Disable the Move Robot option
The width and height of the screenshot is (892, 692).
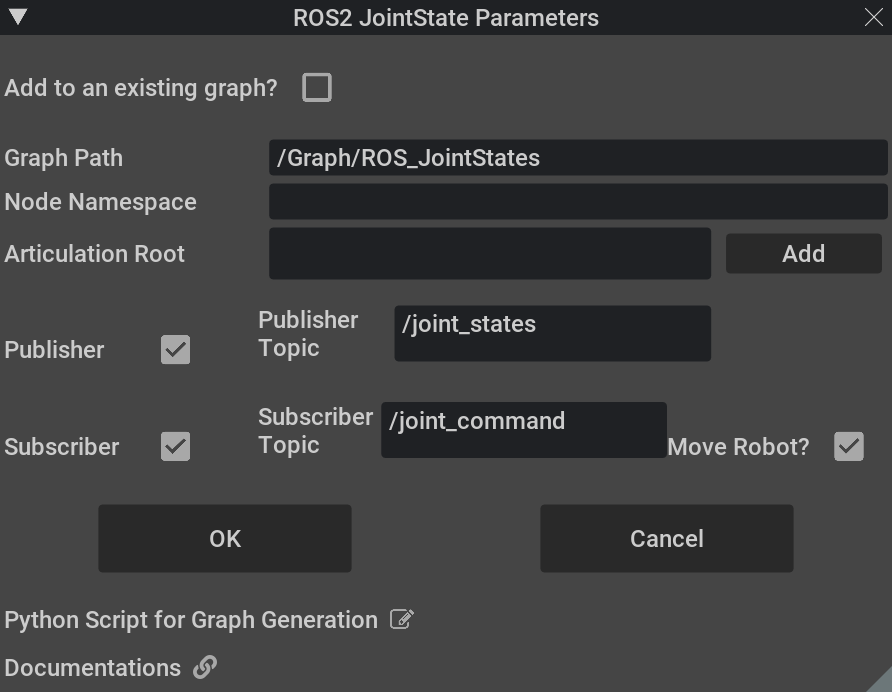849,446
